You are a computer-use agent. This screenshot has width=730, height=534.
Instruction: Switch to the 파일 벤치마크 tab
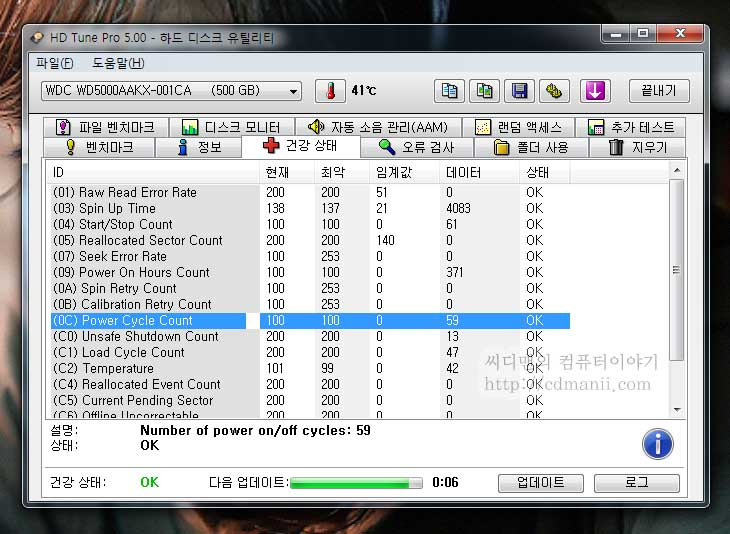pyautogui.click(x=105, y=127)
